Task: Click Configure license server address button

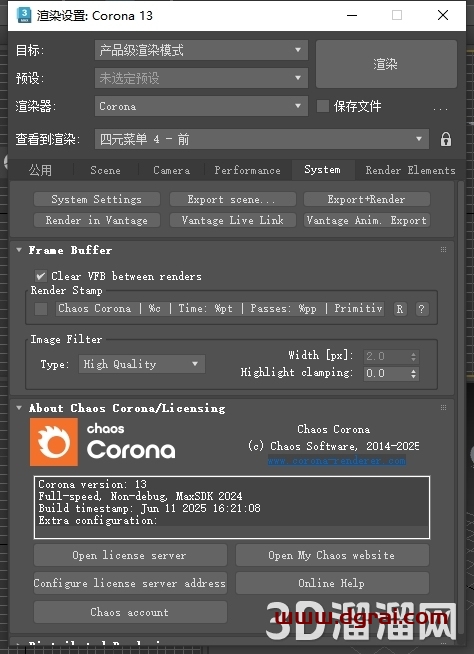Action: pos(130,583)
